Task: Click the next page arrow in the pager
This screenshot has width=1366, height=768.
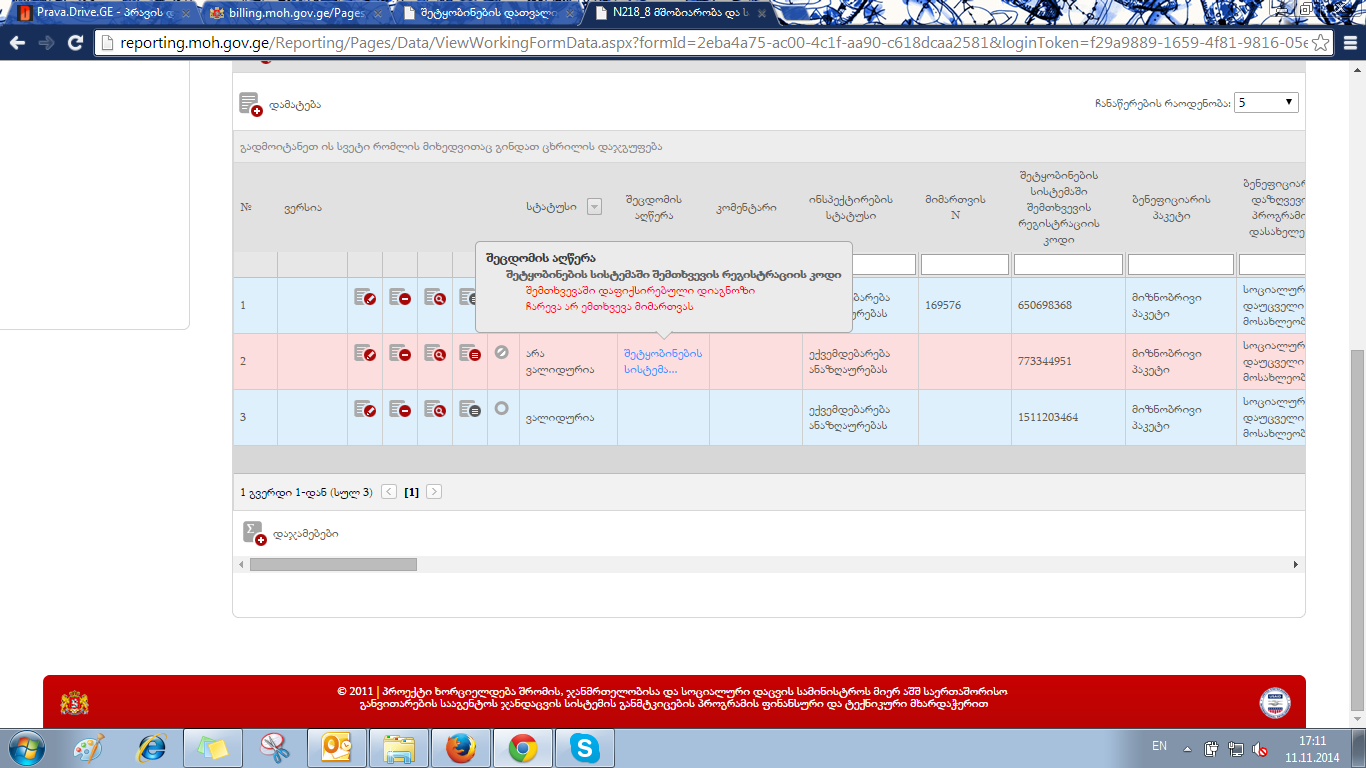Action: point(434,492)
